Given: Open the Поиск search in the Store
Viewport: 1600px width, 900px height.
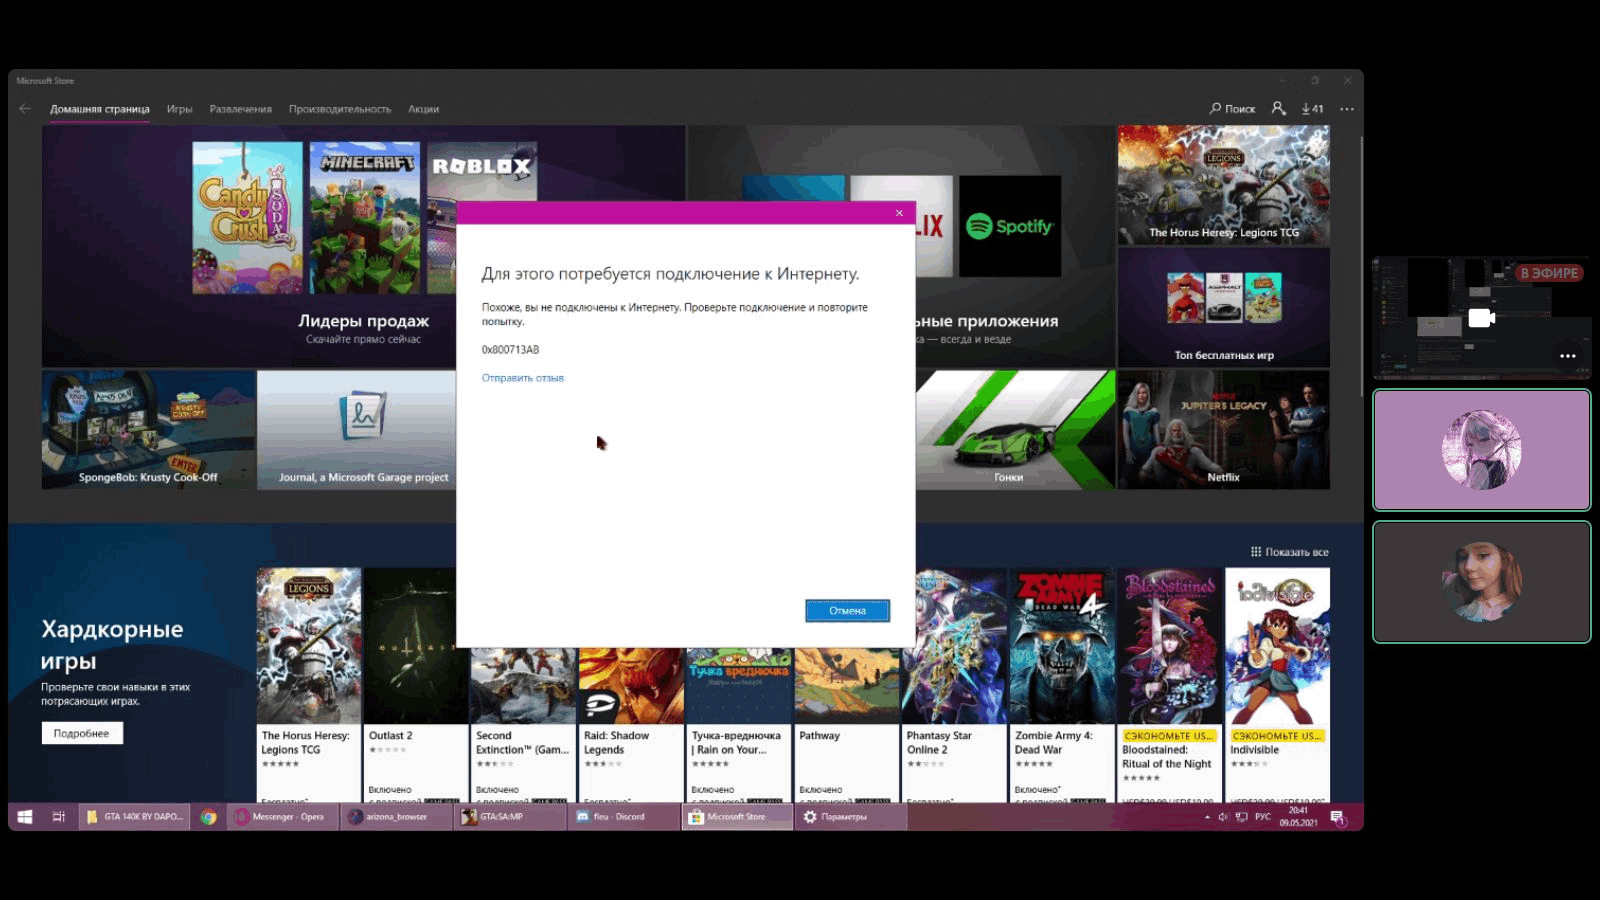Looking at the screenshot, I should tap(1232, 109).
